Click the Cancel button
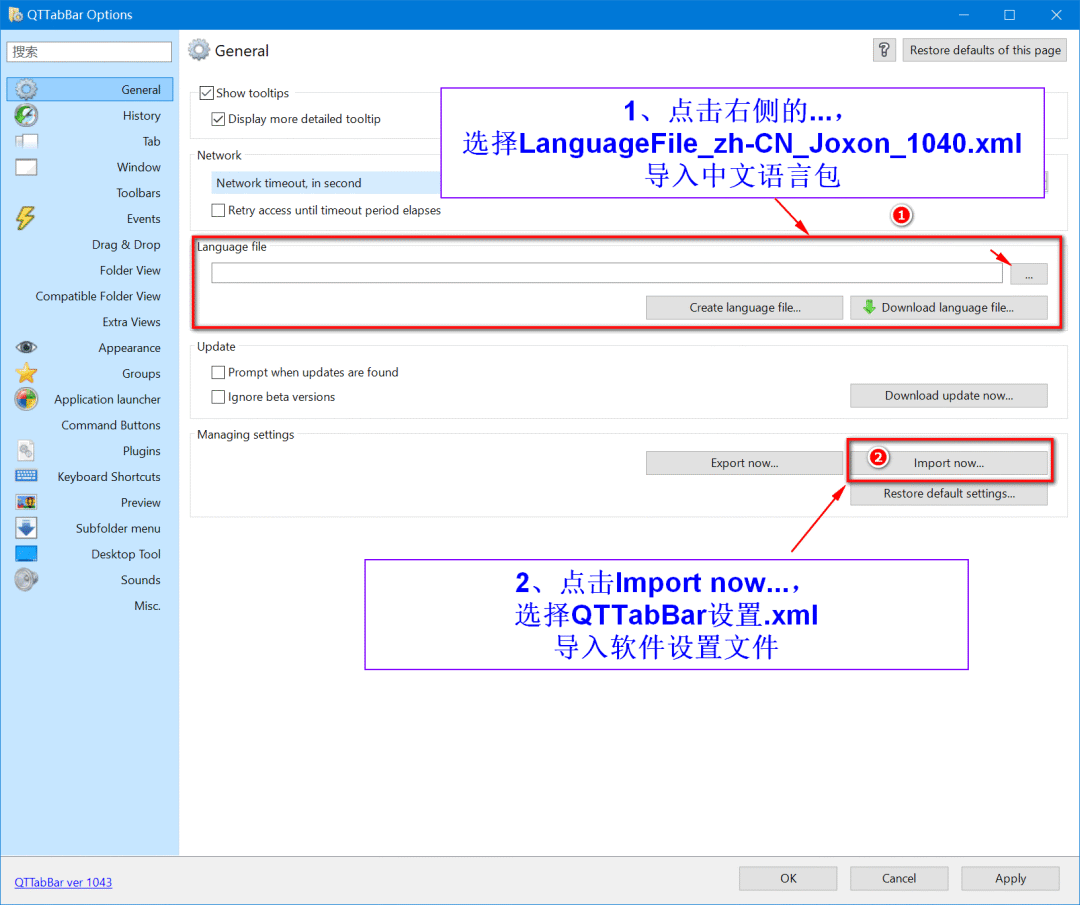Viewport: 1080px width, 905px height. pos(899,879)
